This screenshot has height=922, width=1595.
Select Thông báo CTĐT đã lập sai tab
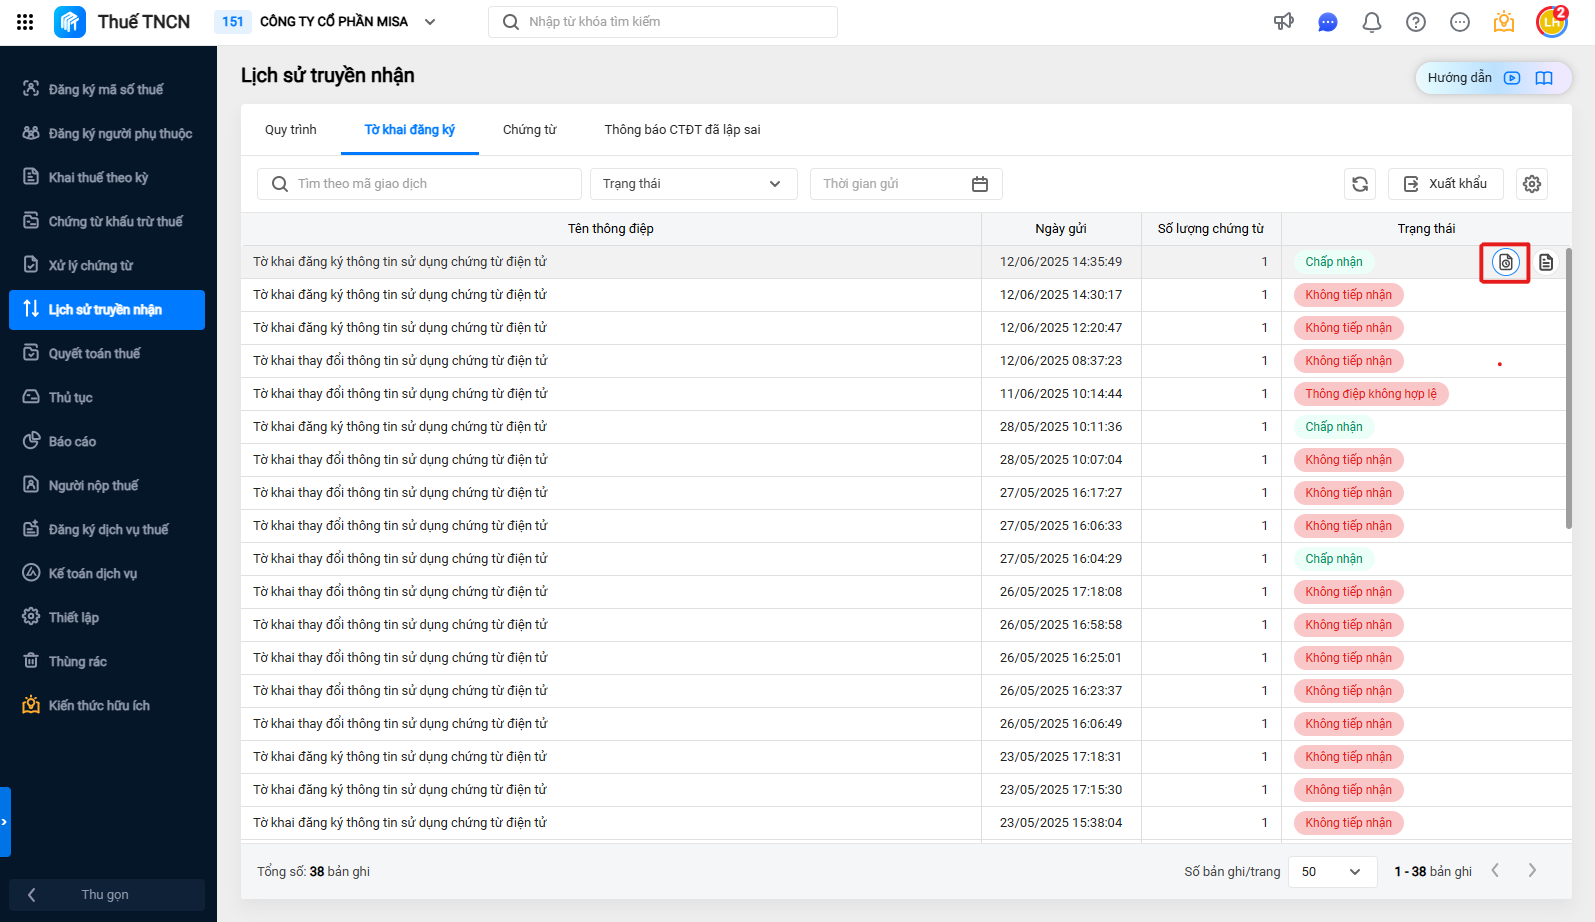[x=682, y=130]
